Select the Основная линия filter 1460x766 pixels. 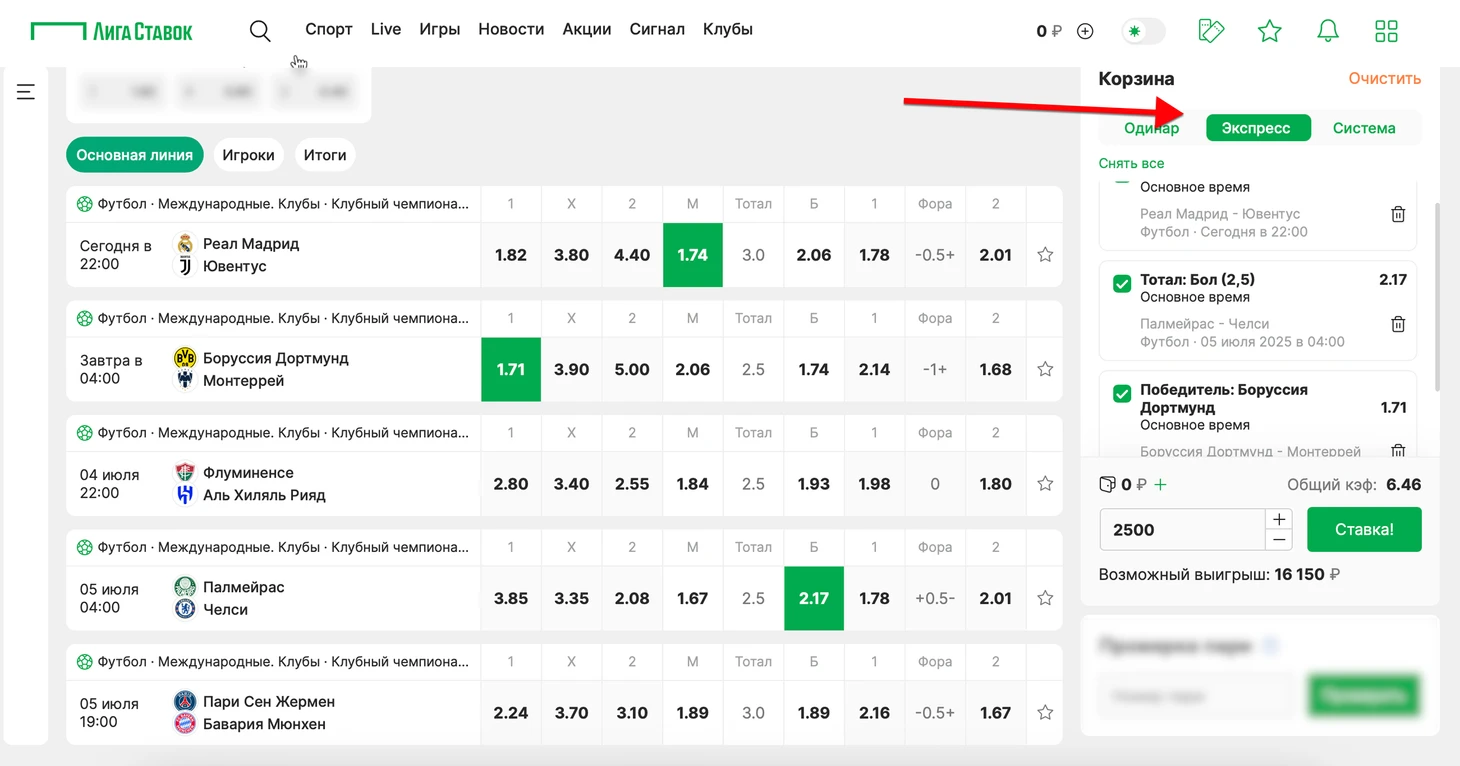point(135,155)
